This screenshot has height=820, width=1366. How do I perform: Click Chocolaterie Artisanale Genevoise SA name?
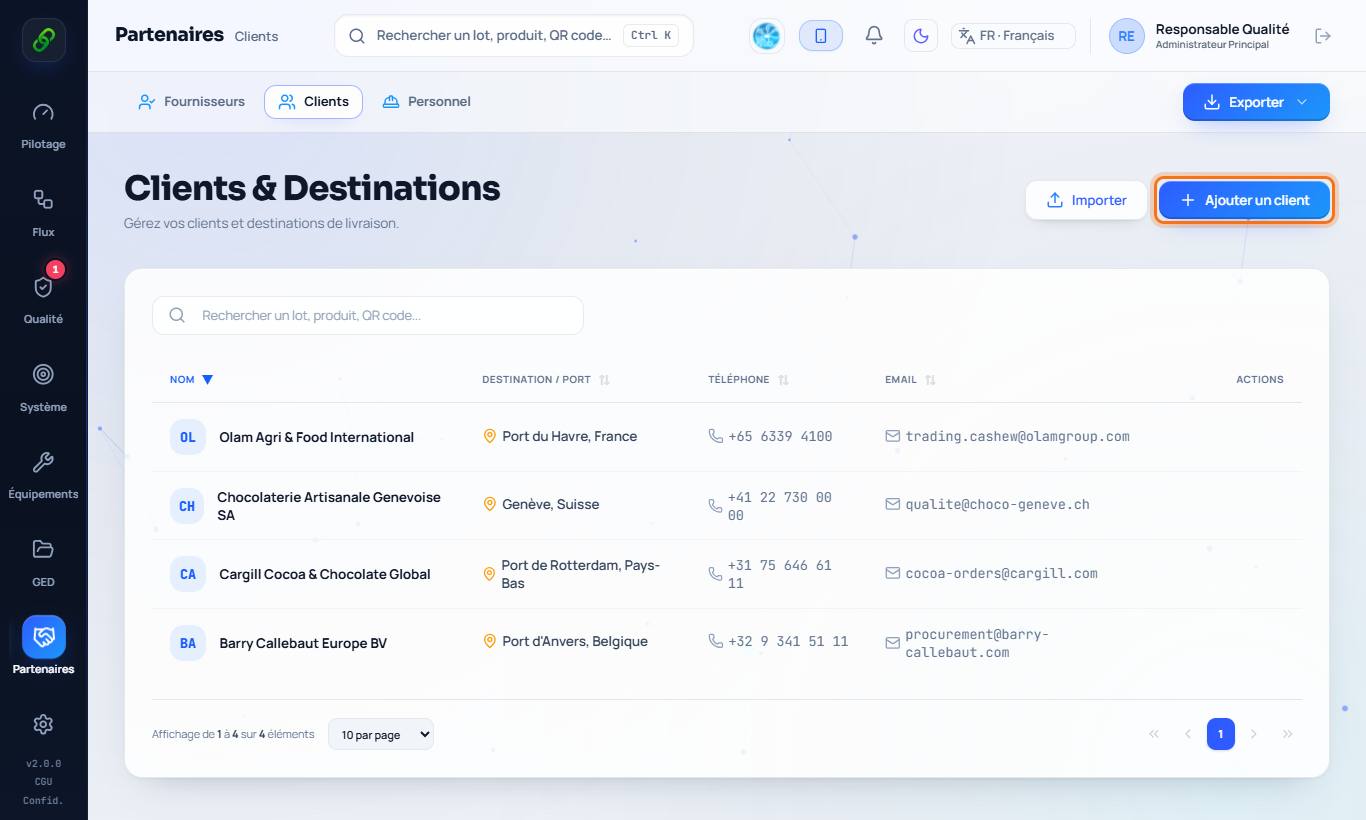329,506
